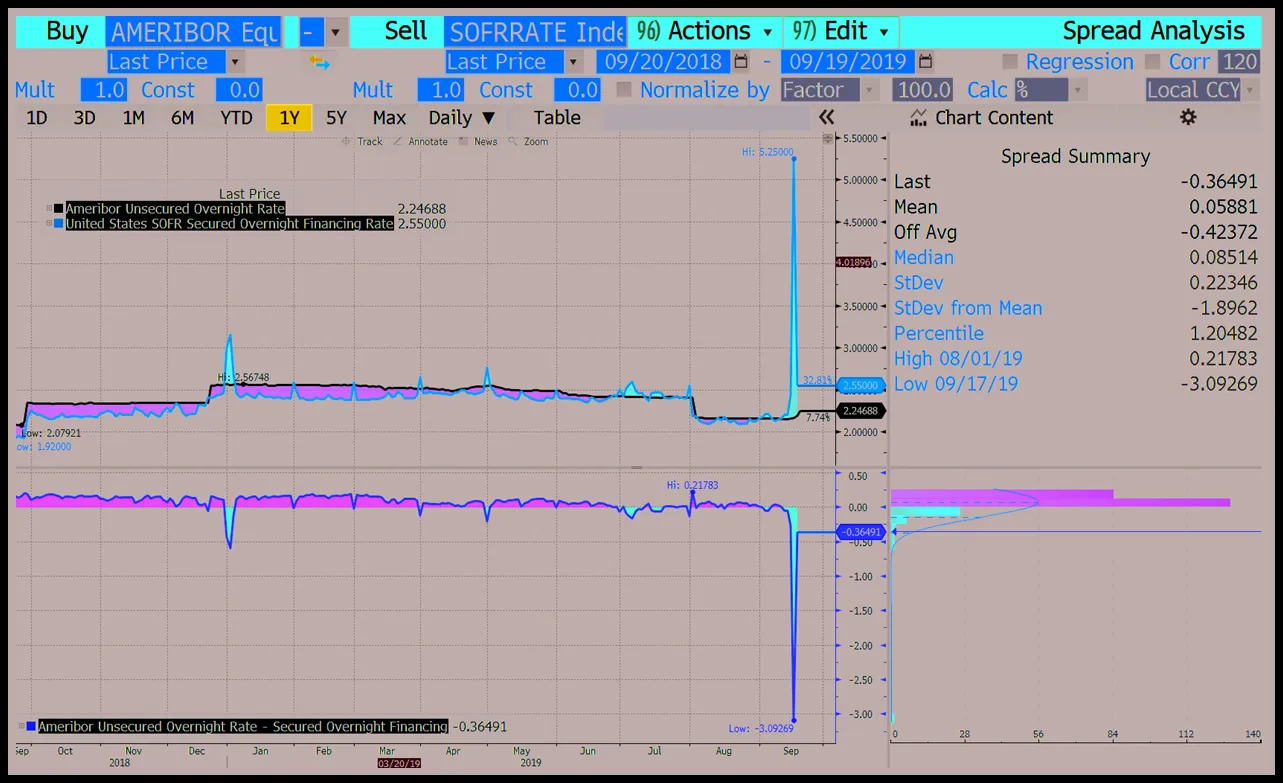Open the Buy side Last Price dropdown
This screenshot has width=1283, height=783.
click(236, 62)
